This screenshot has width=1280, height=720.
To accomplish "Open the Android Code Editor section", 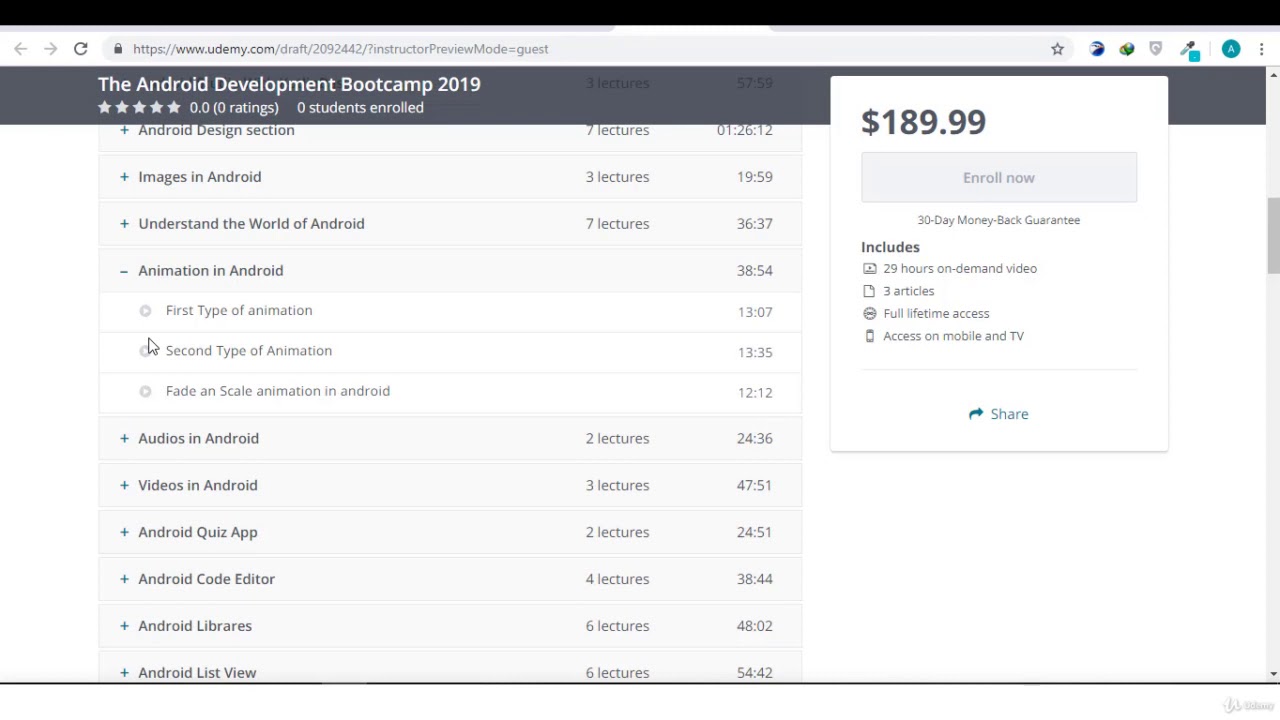I will coord(206,579).
